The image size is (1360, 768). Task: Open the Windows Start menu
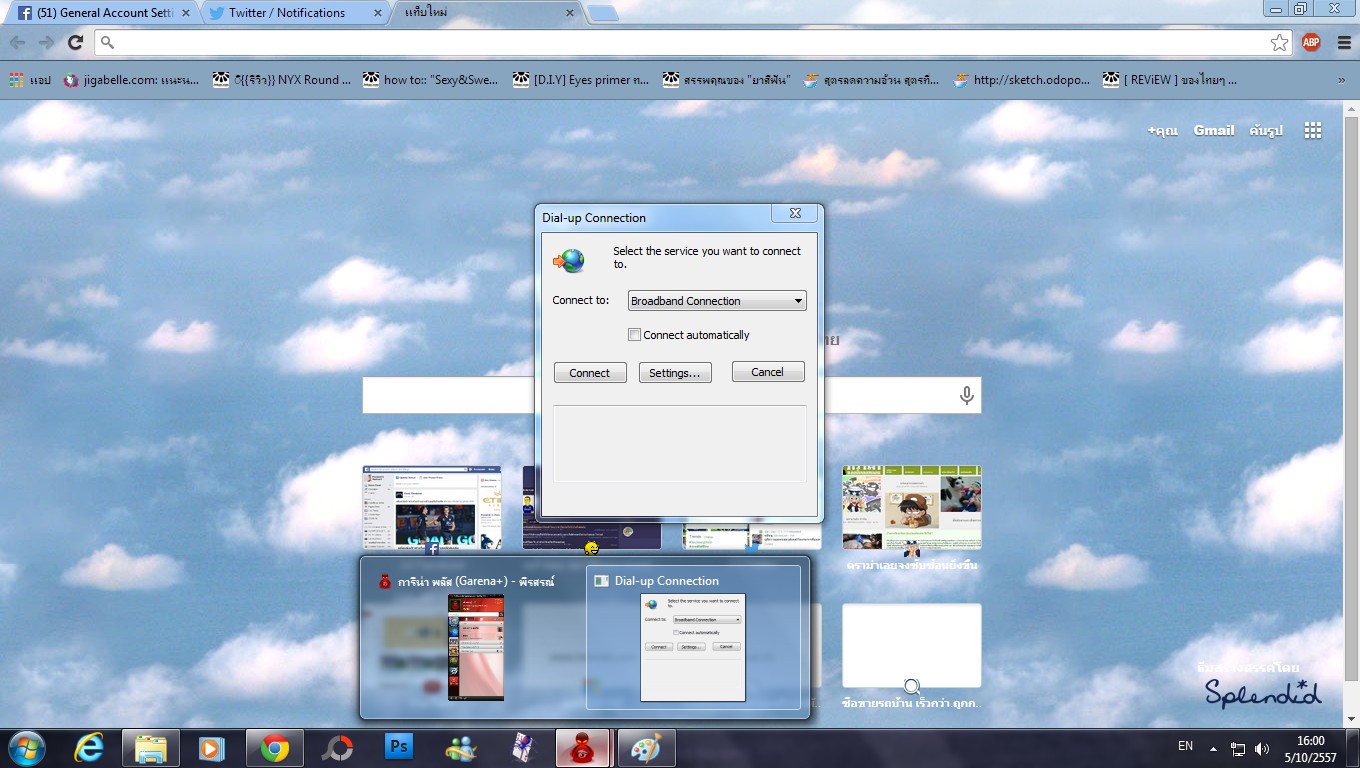click(26, 748)
